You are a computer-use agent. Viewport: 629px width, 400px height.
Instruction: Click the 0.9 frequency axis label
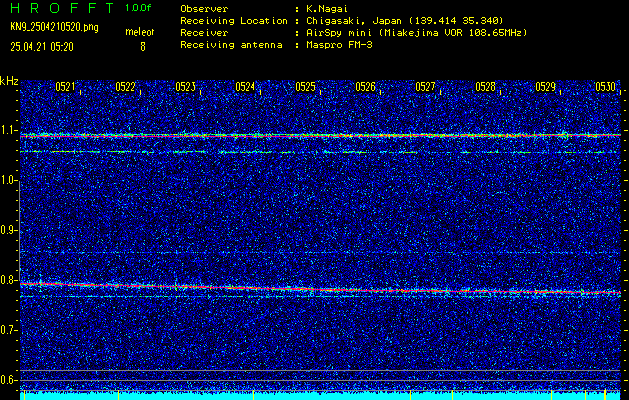pyautogui.click(x=9, y=230)
